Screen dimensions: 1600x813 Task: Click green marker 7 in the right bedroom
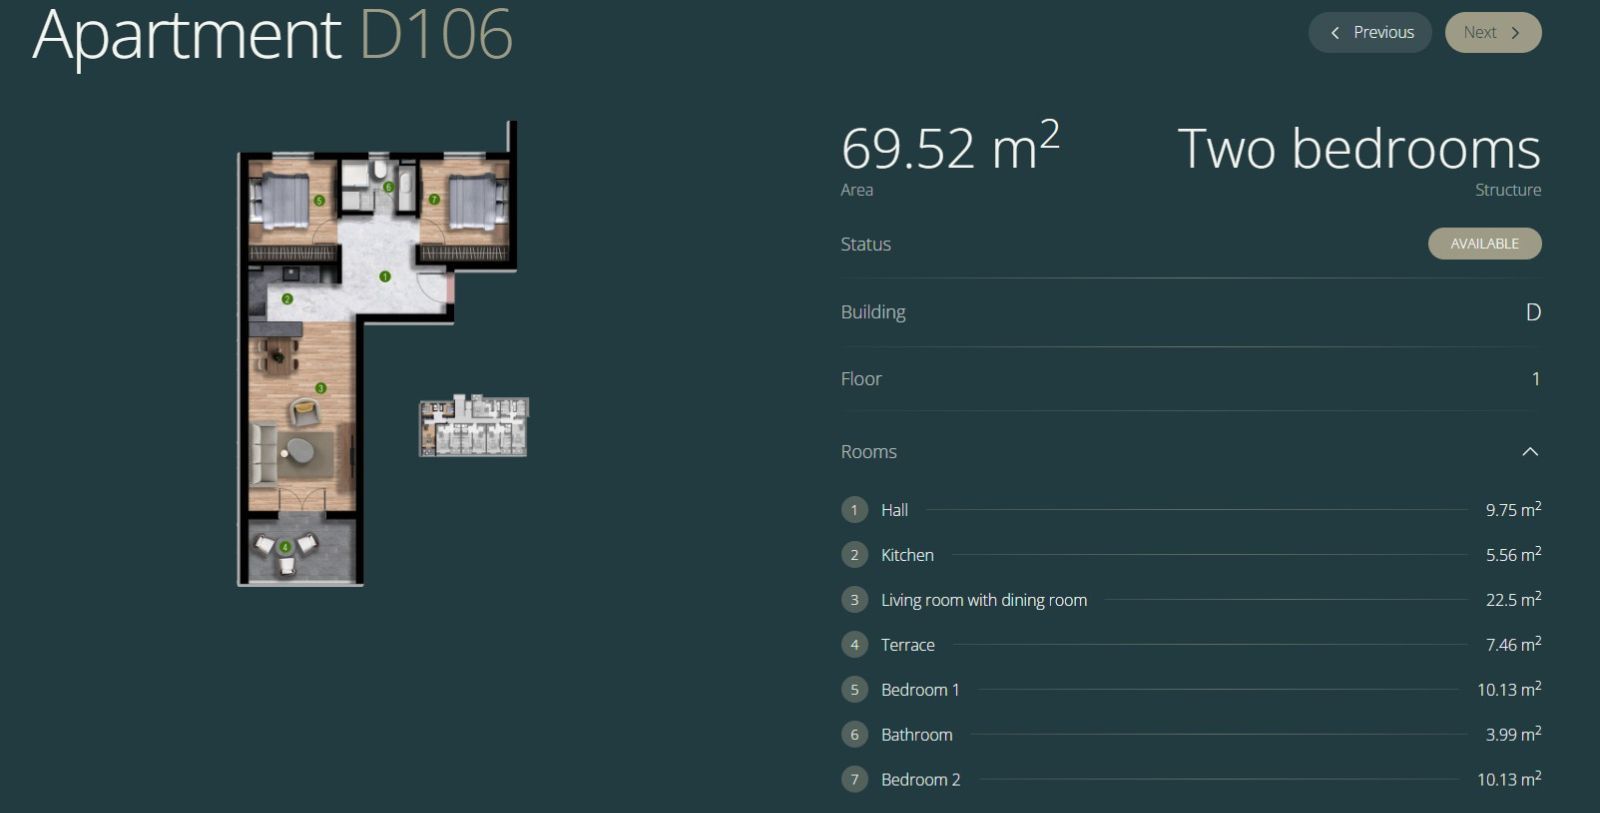pyautogui.click(x=434, y=200)
